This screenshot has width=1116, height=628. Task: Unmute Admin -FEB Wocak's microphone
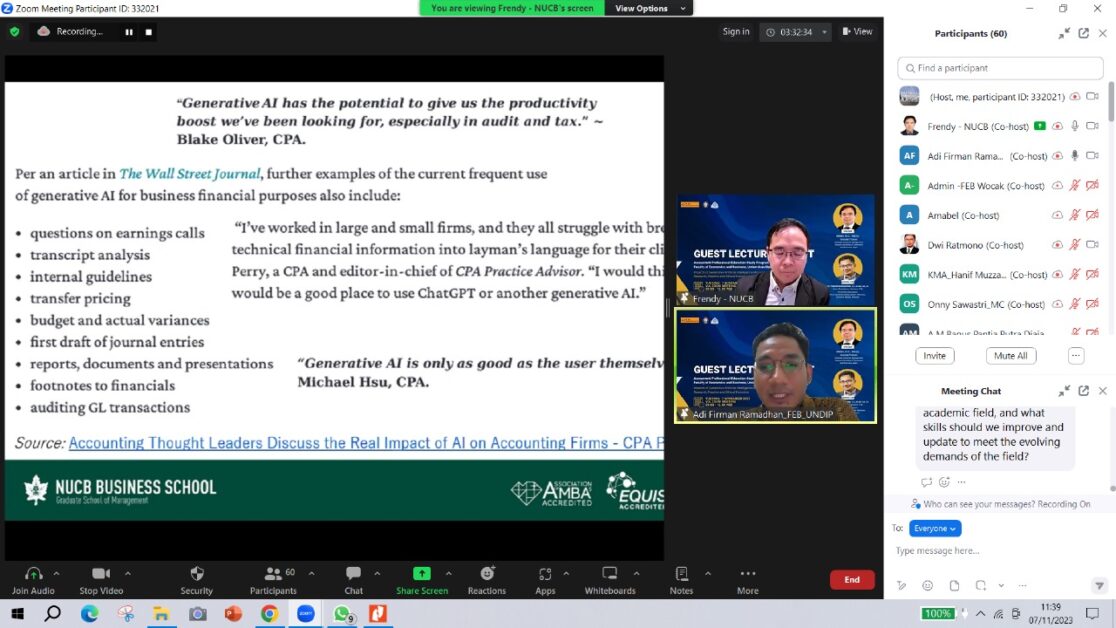(1075, 185)
